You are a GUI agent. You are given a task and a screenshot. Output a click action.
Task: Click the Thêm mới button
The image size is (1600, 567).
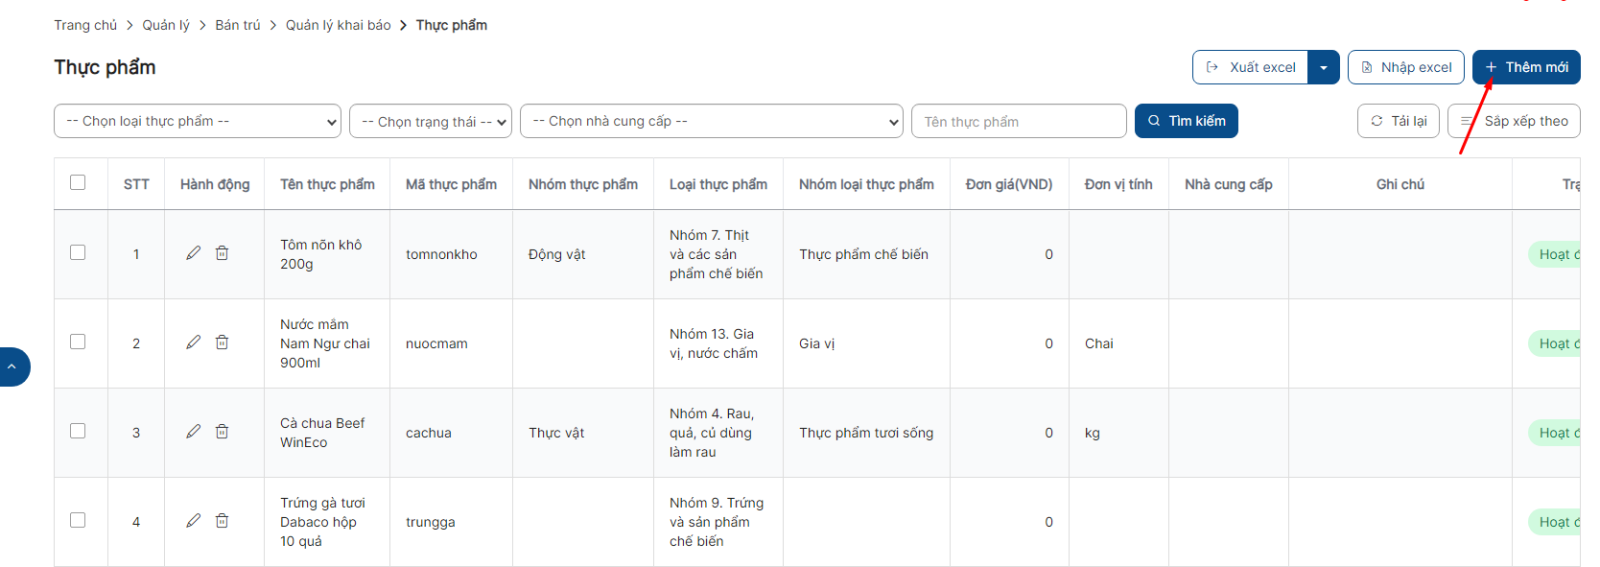pyautogui.click(x=1526, y=67)
